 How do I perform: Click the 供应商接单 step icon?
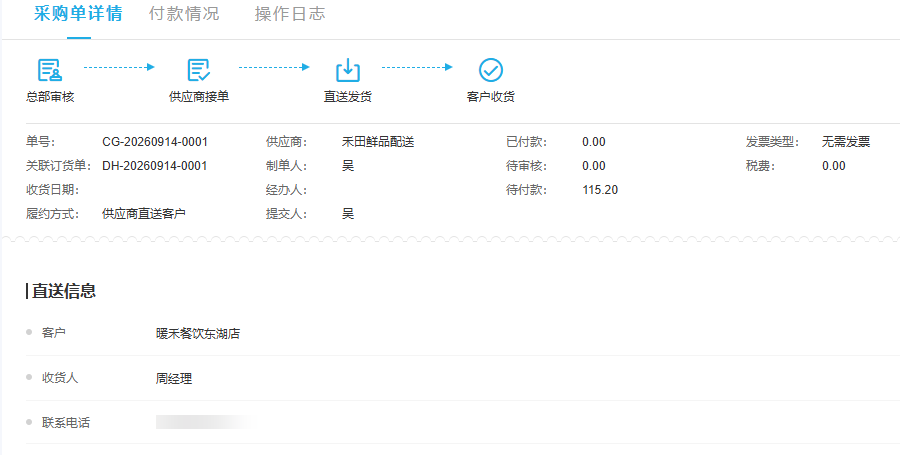tap(199, 70)
